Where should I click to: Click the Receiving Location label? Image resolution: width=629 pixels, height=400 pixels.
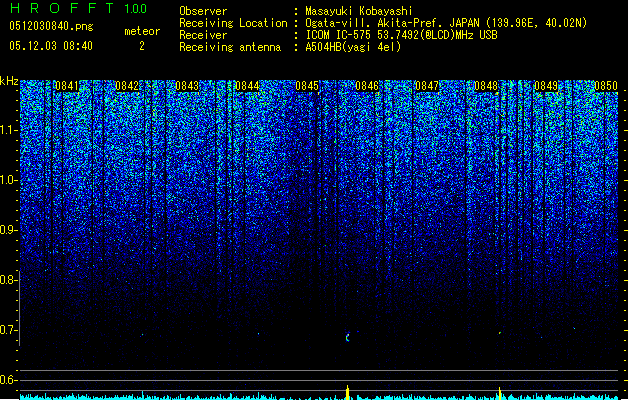tap(233, 23)
